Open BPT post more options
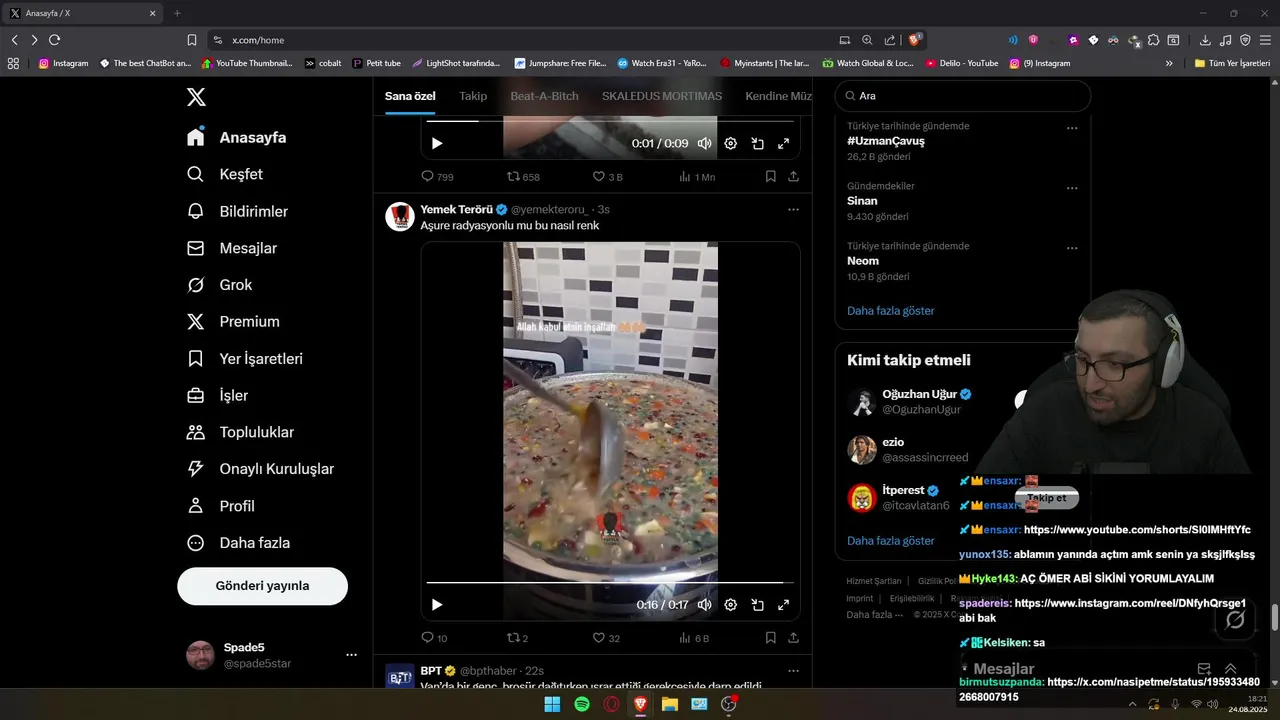 point(793,671)
